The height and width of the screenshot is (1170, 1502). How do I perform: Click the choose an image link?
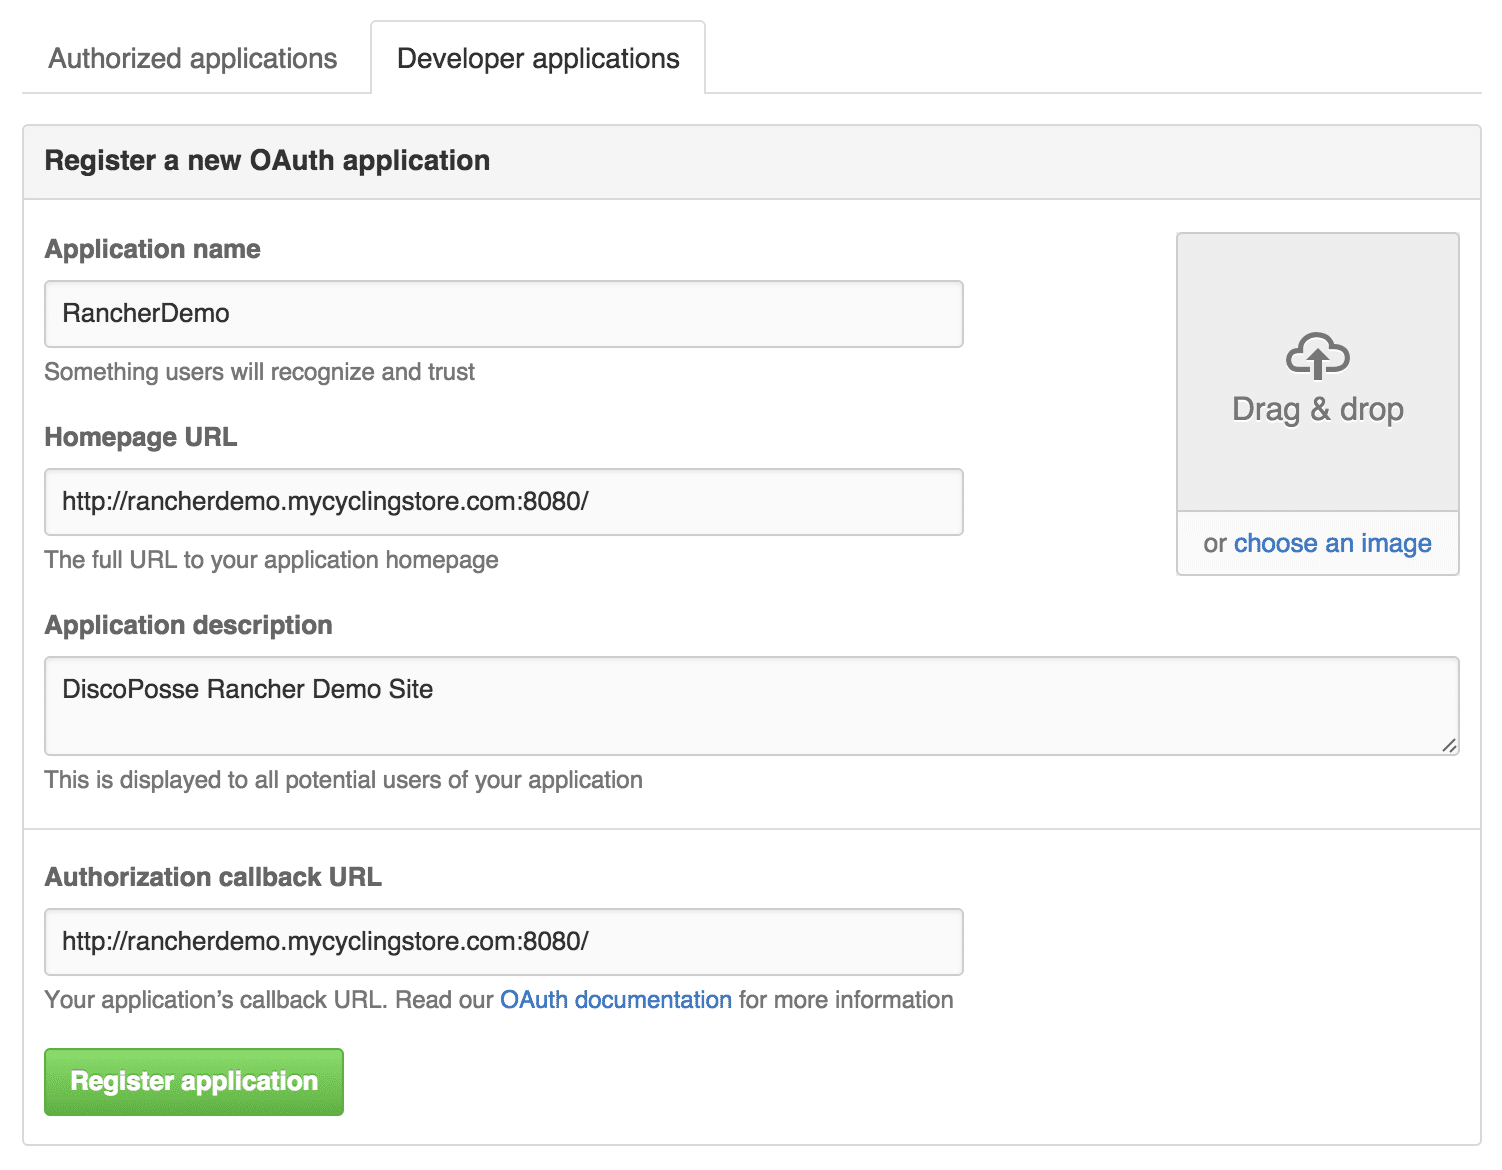point(1332,543)
